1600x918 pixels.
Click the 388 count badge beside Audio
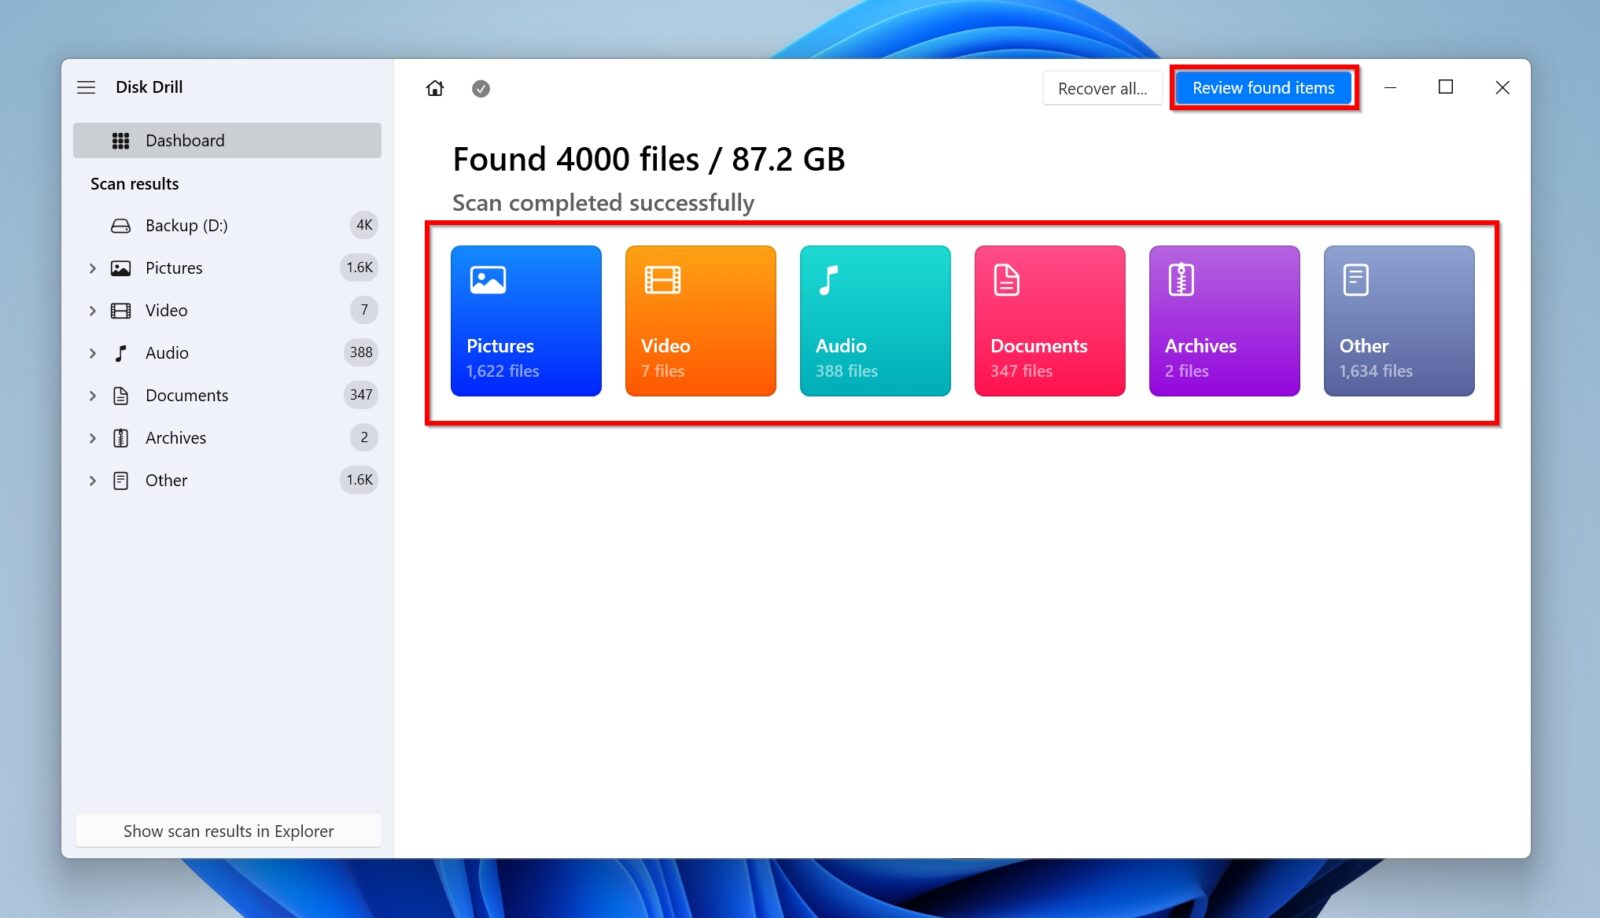[x=361, y=352]
